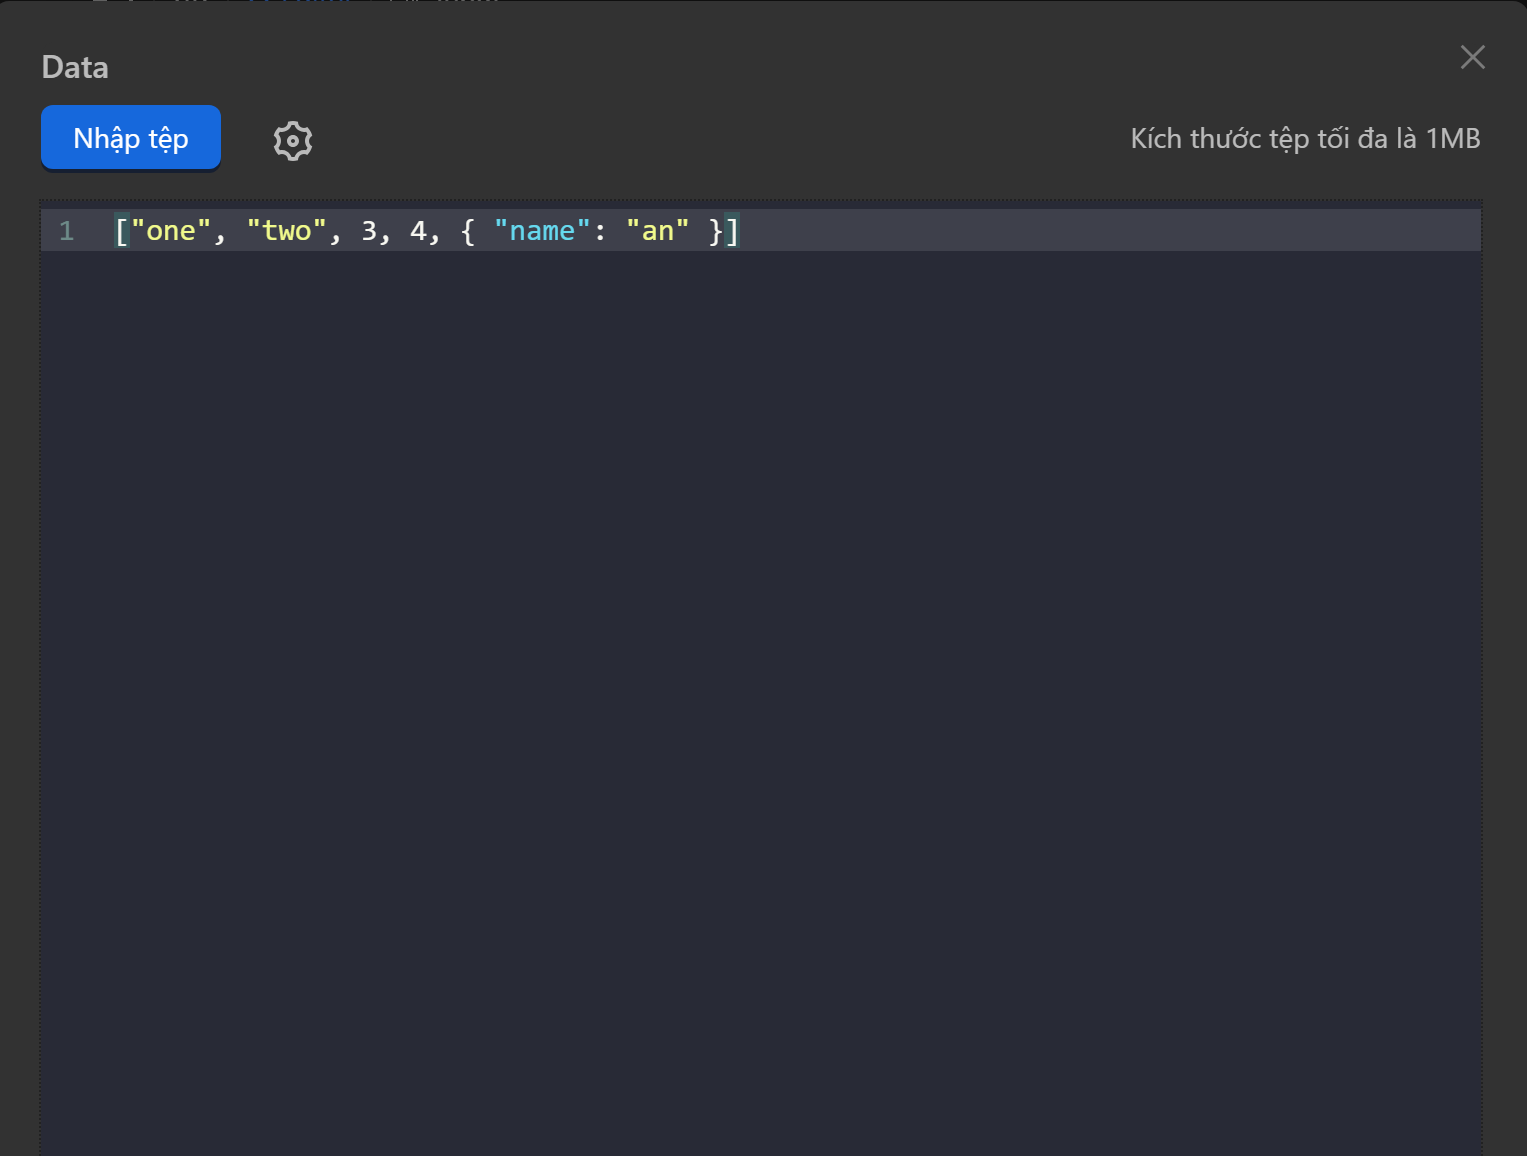Click the Data dialog title
This screenshot has width=1527, height=1156.
75,67
